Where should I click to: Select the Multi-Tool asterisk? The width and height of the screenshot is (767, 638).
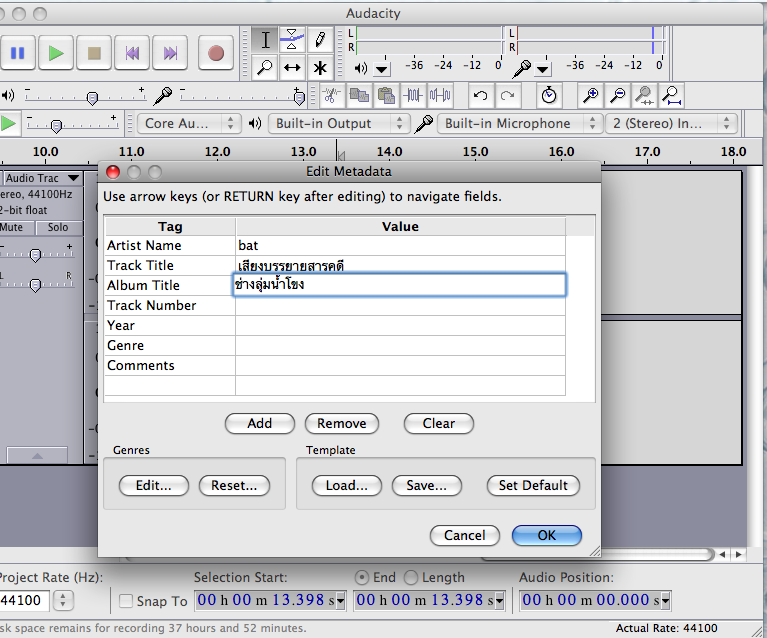[x=320, y=67]
